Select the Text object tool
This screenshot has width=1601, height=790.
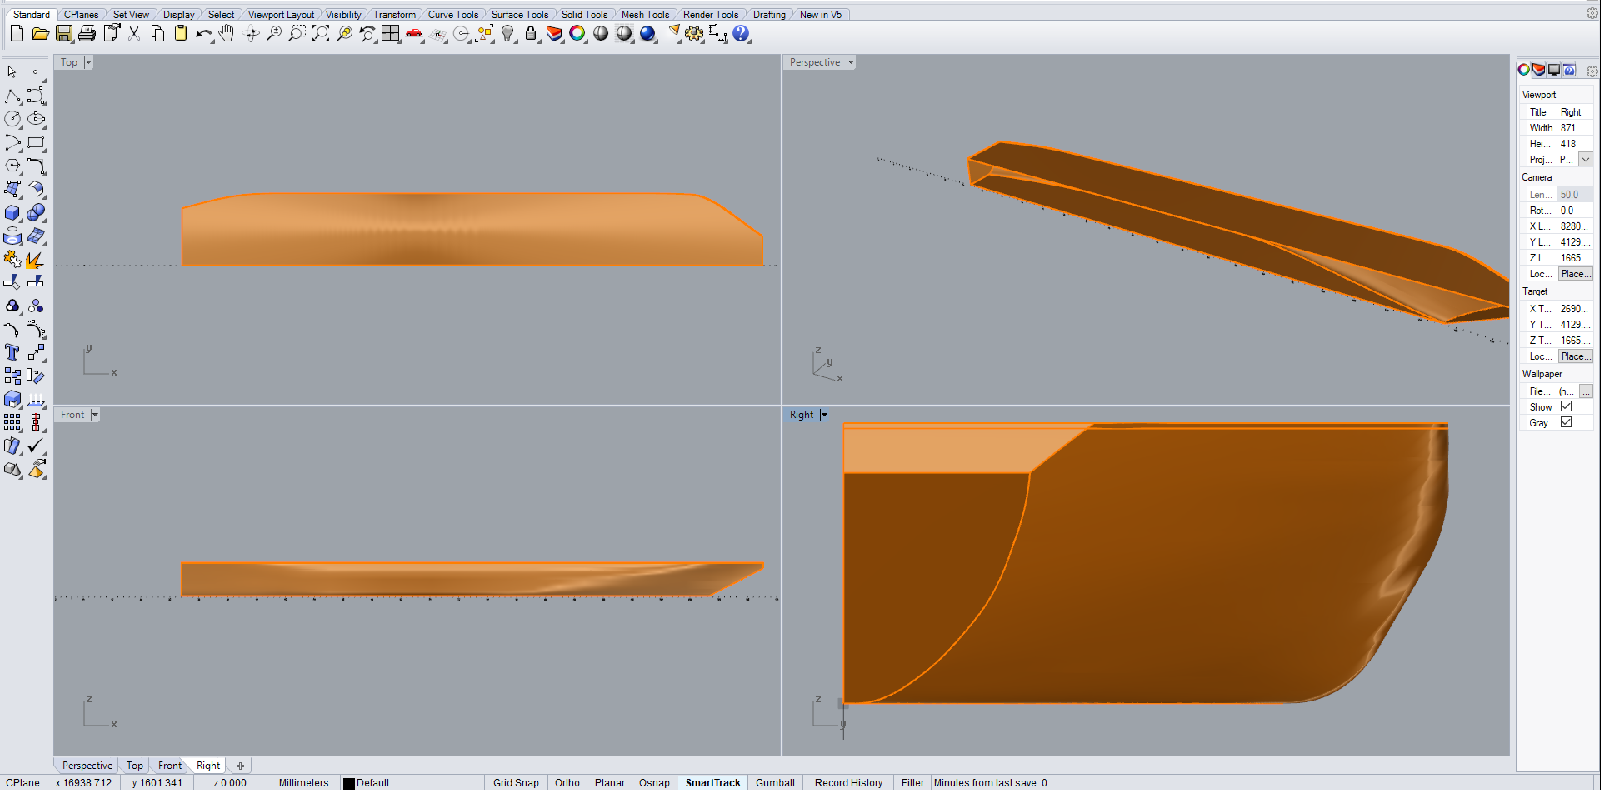[12, 353]
